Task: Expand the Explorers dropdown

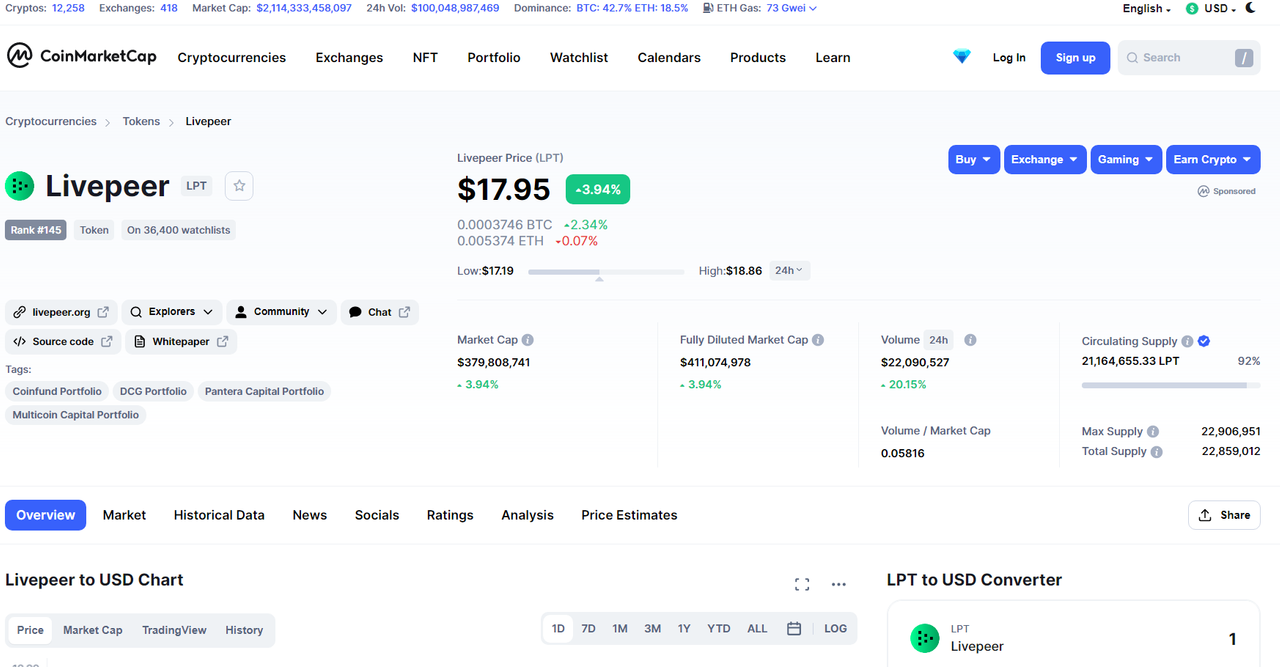Action: tap(172, 312)
